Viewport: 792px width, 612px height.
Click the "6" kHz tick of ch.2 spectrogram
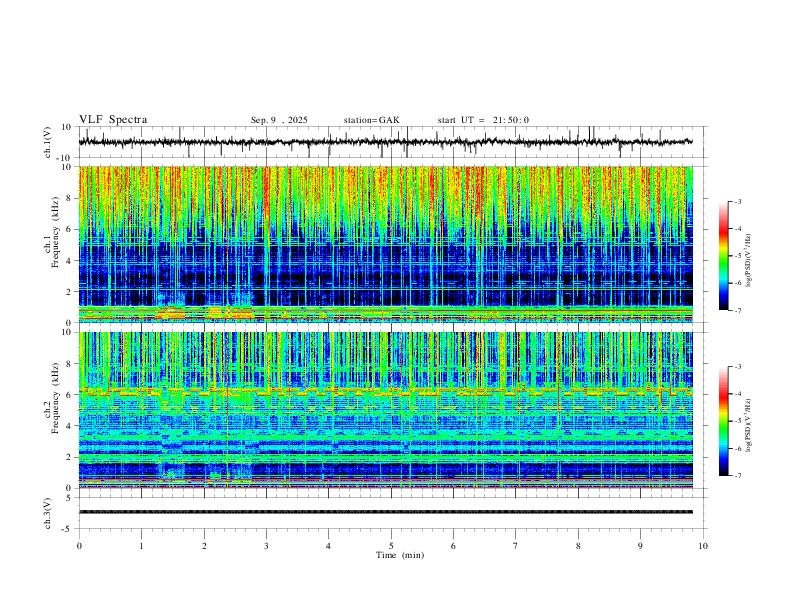(70, 395)
